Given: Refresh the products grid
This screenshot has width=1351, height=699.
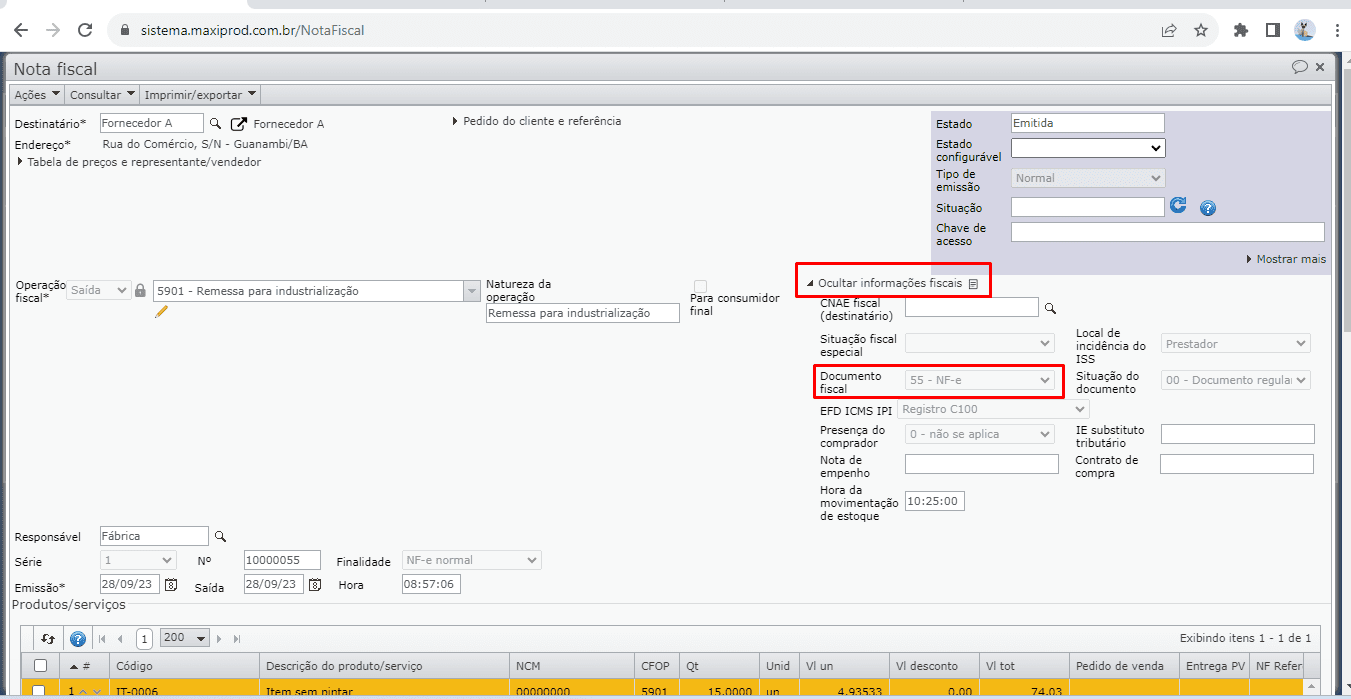Looking at the screenshot, I should point(48,638).
